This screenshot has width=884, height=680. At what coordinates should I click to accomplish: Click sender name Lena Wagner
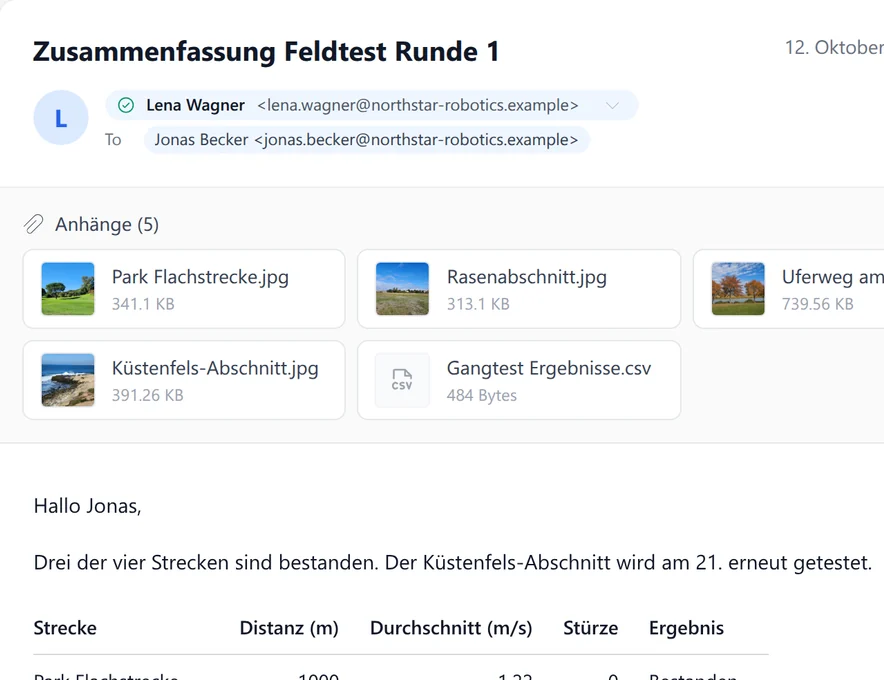click(x=195, y=105)
